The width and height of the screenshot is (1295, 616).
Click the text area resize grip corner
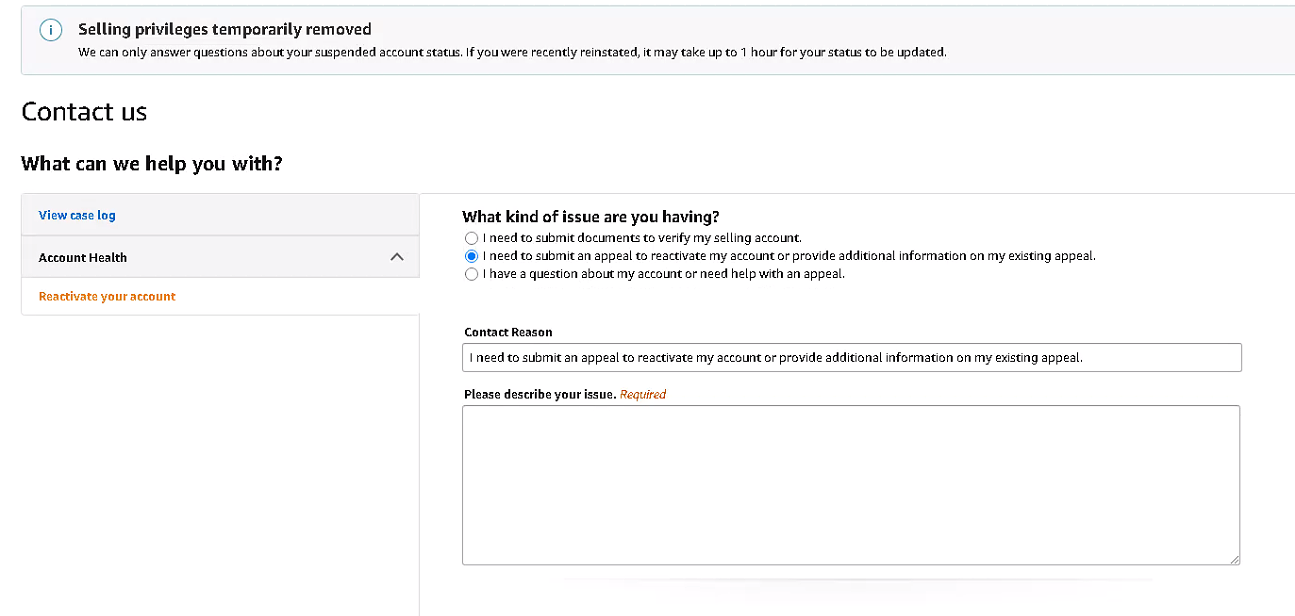point(1234,559)
